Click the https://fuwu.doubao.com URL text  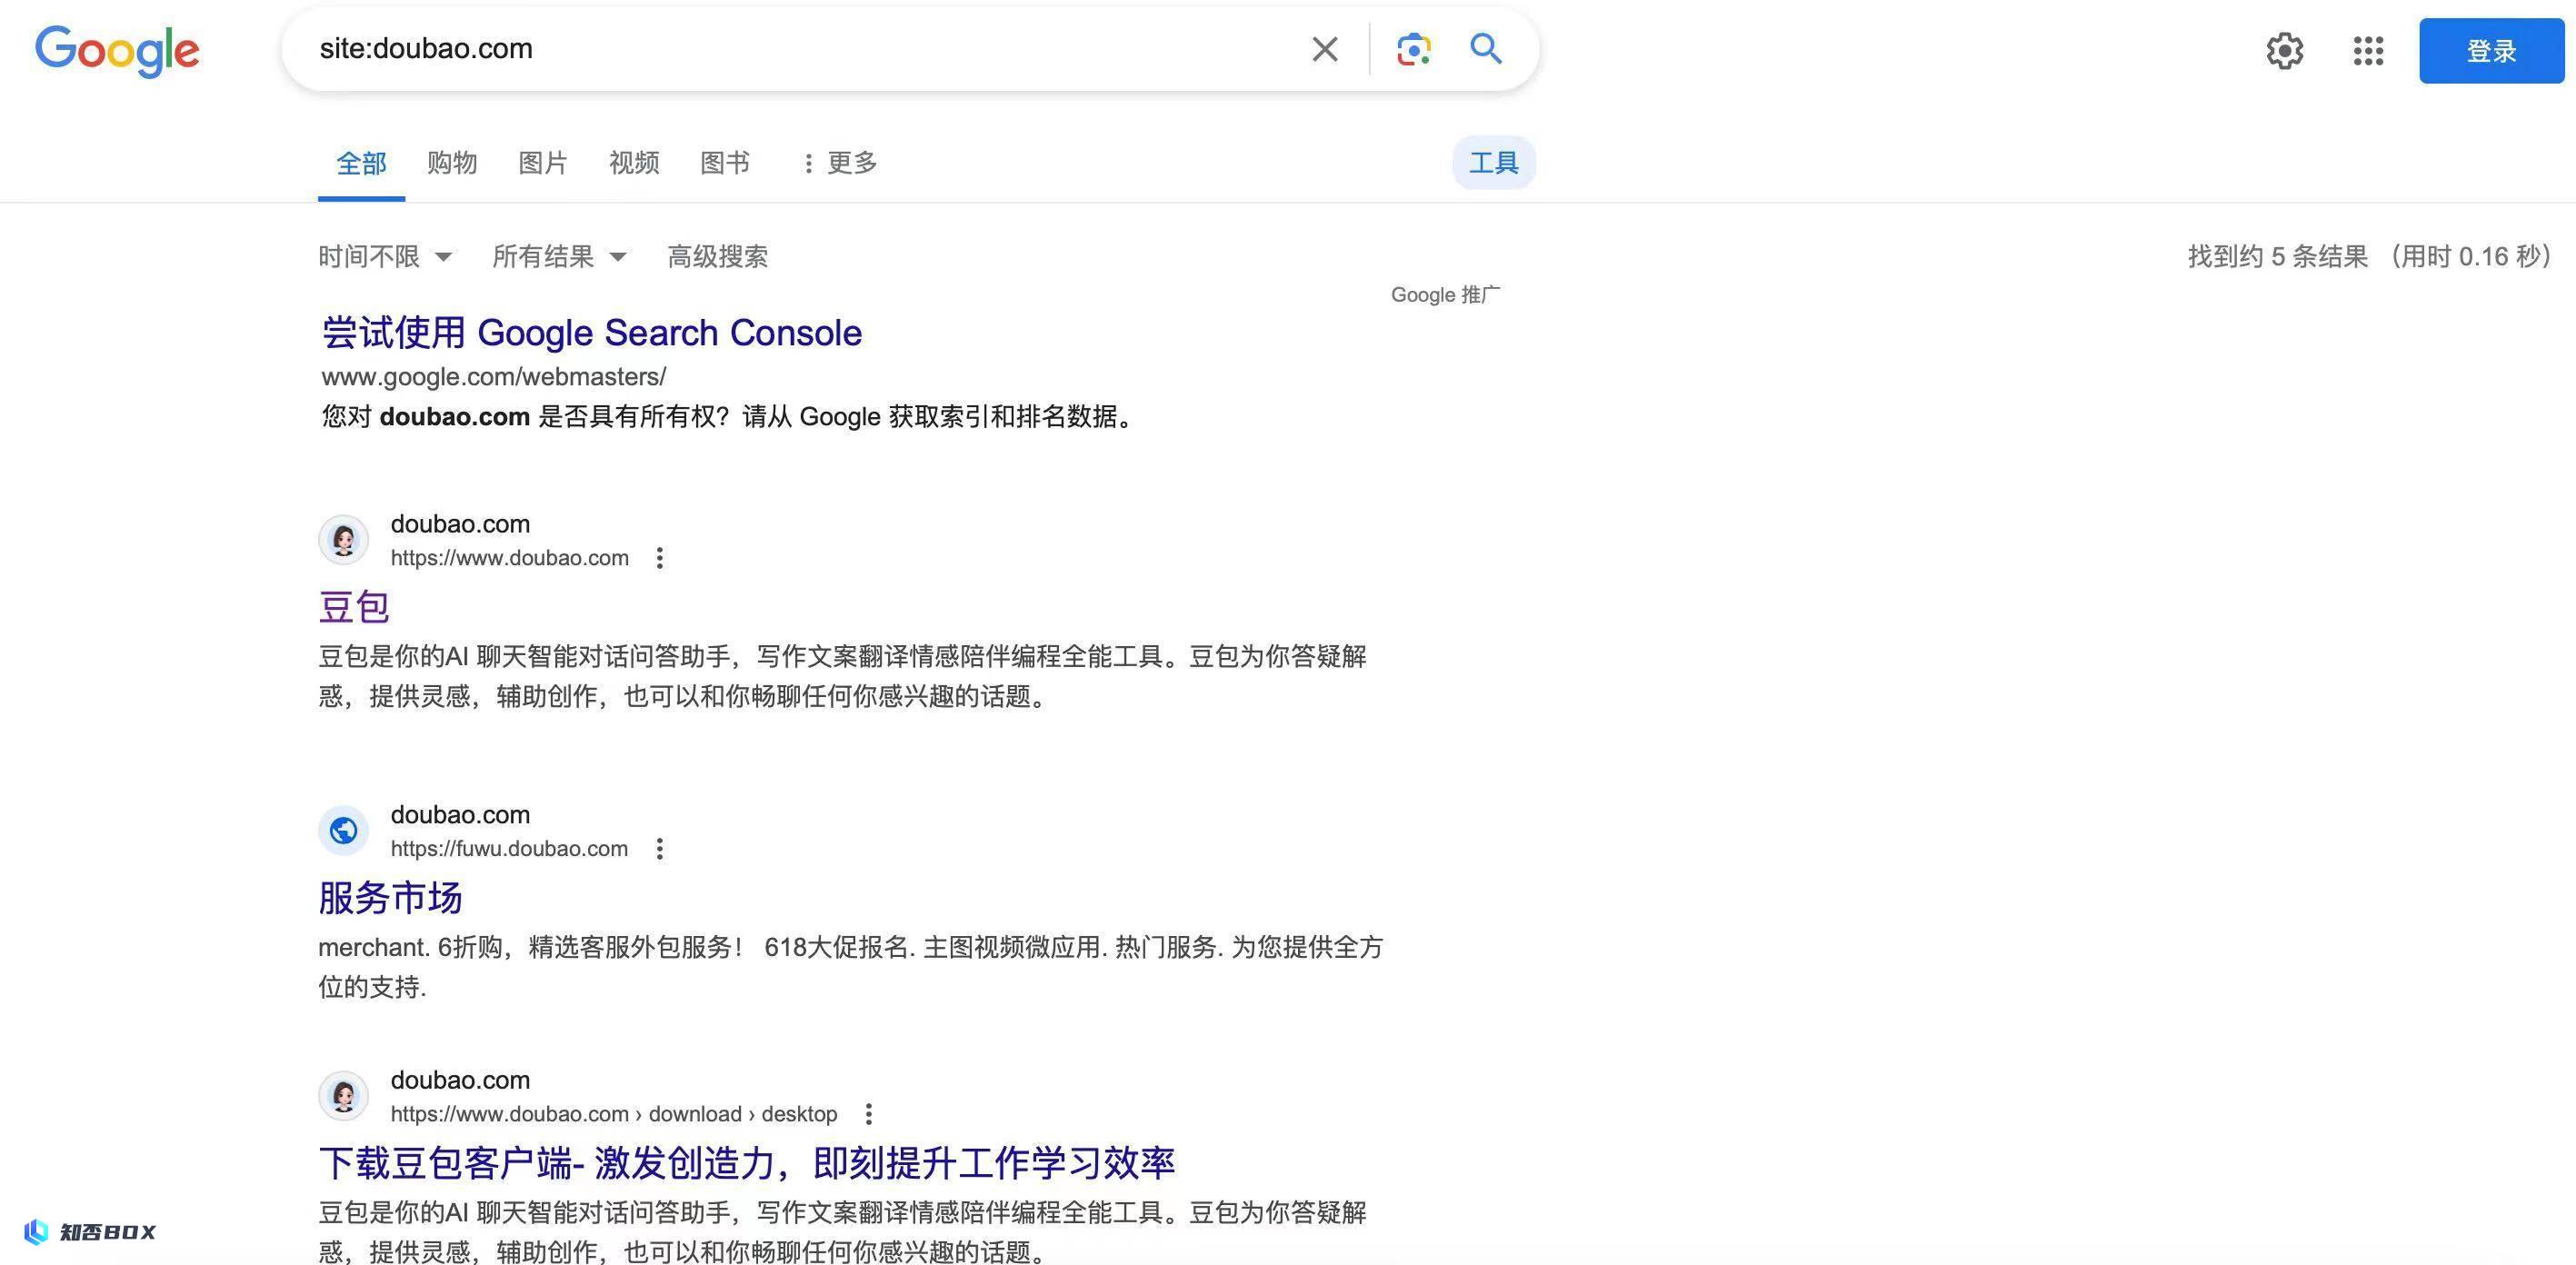point(509,849)
